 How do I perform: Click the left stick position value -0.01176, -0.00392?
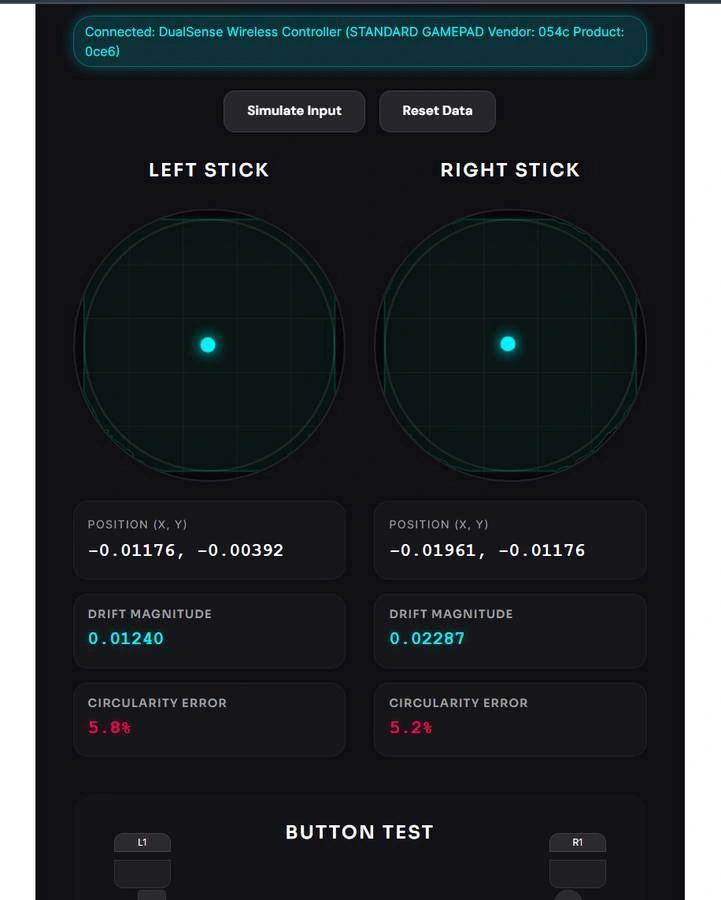tap(186, 550)
